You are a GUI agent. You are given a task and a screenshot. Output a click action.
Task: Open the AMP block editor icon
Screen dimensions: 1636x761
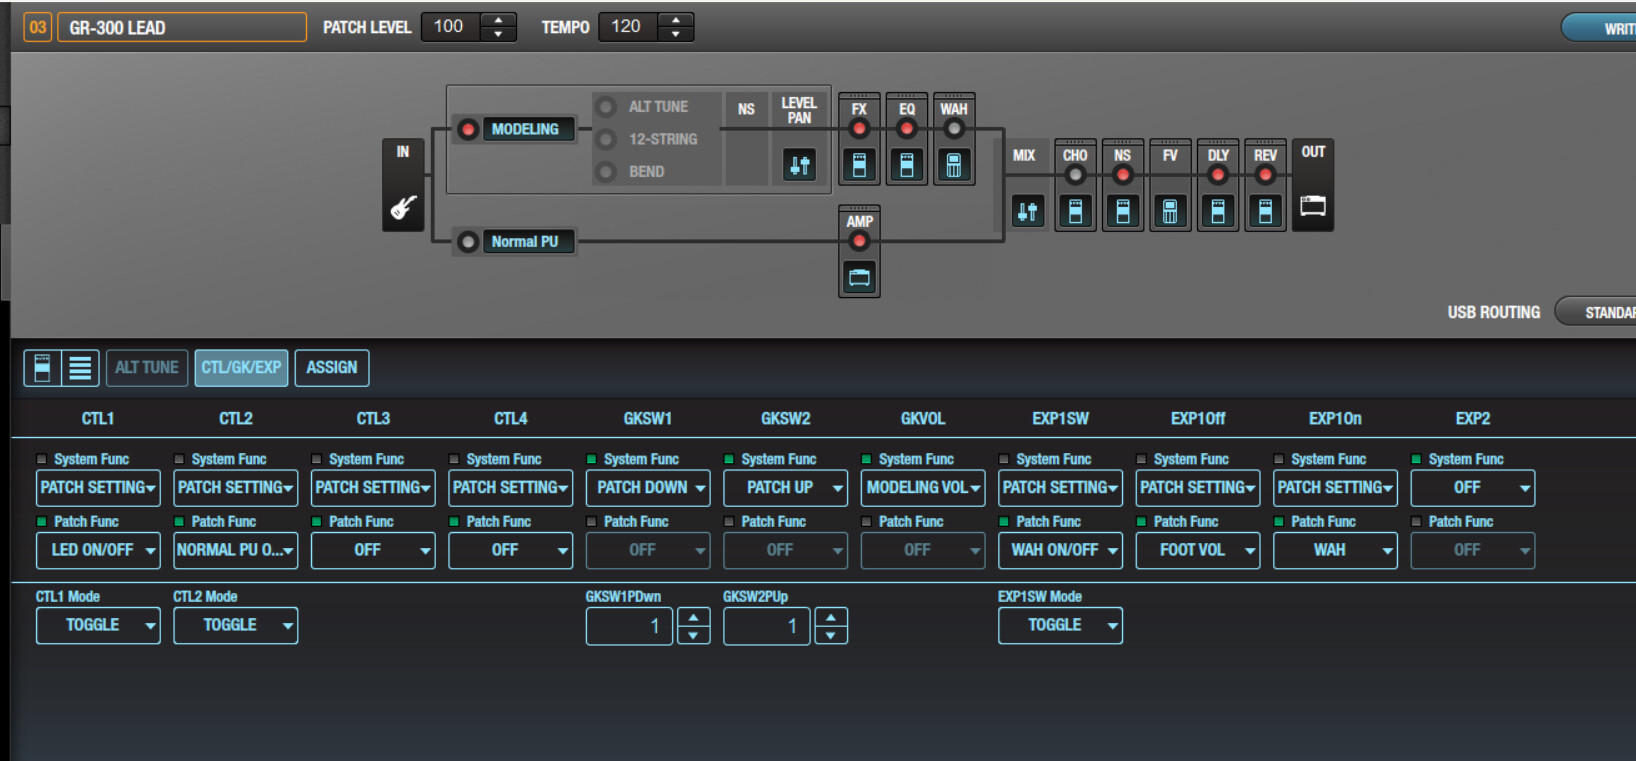[x=859, y=277]
